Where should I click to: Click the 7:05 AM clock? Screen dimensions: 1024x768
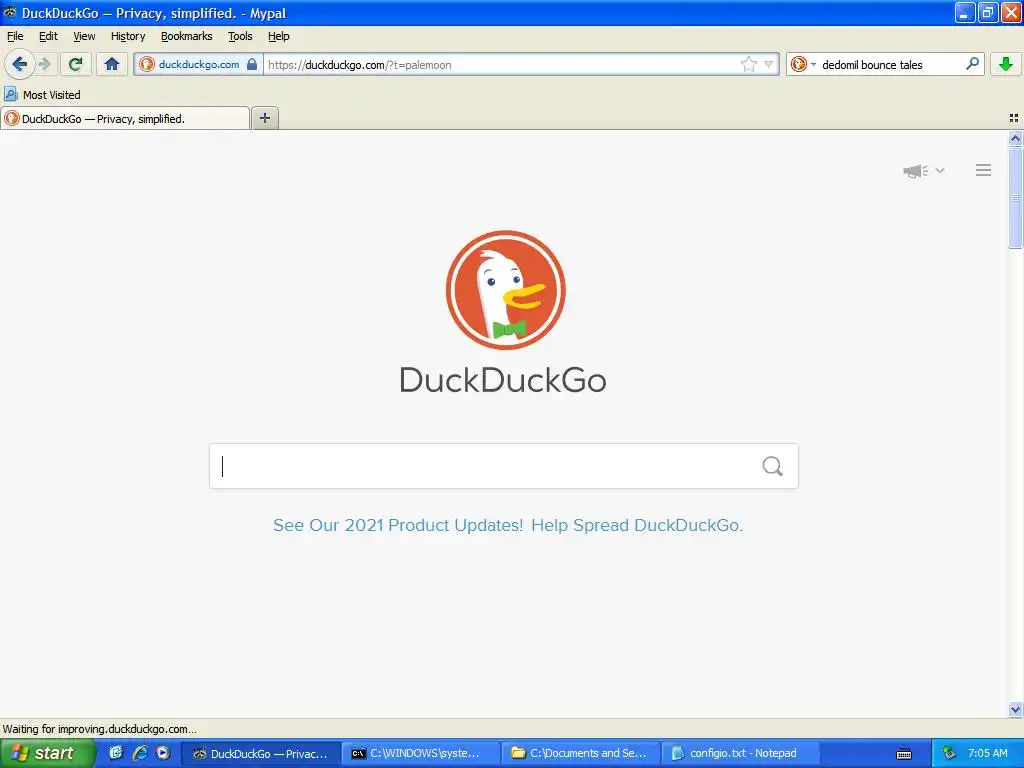pos(987,753)
